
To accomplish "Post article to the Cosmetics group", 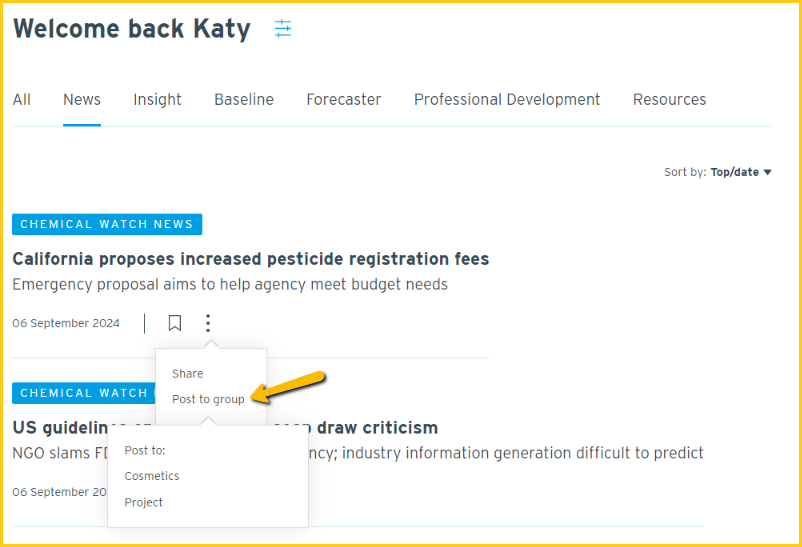I will [x=152, y=476].
